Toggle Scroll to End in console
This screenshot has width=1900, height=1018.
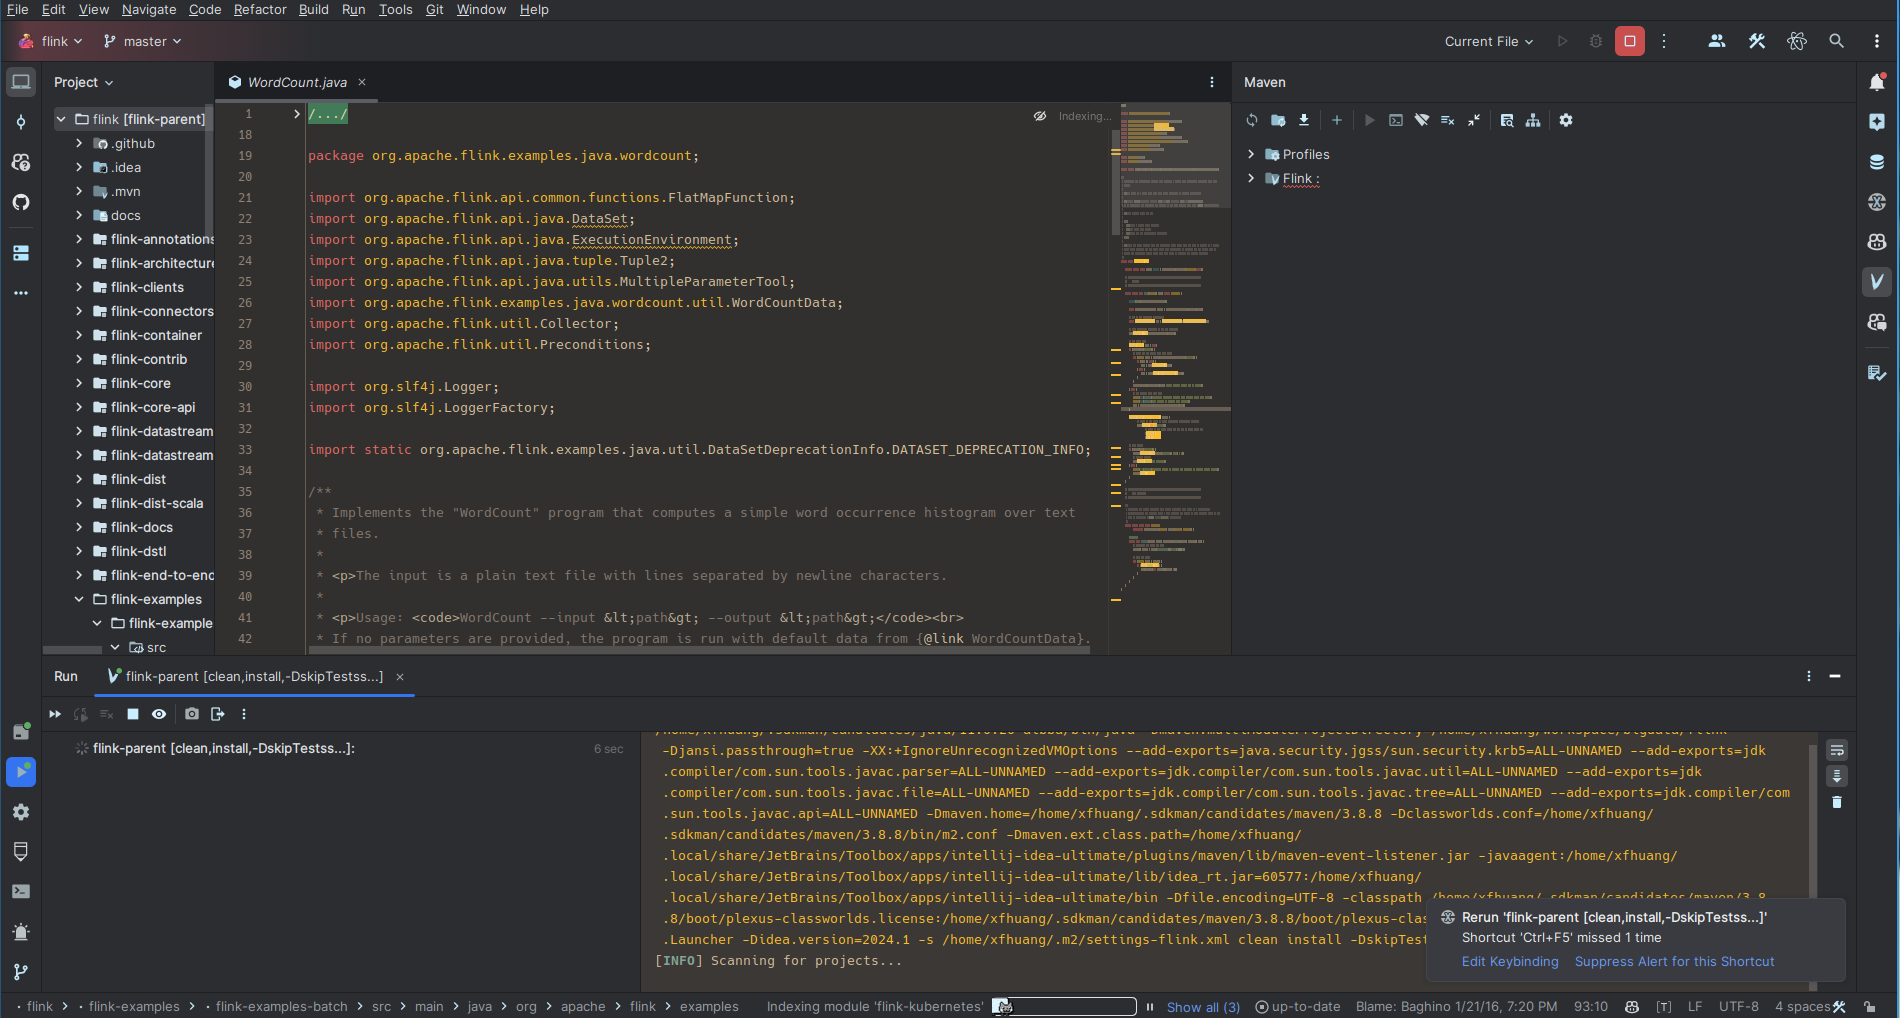pos(1837,776)
